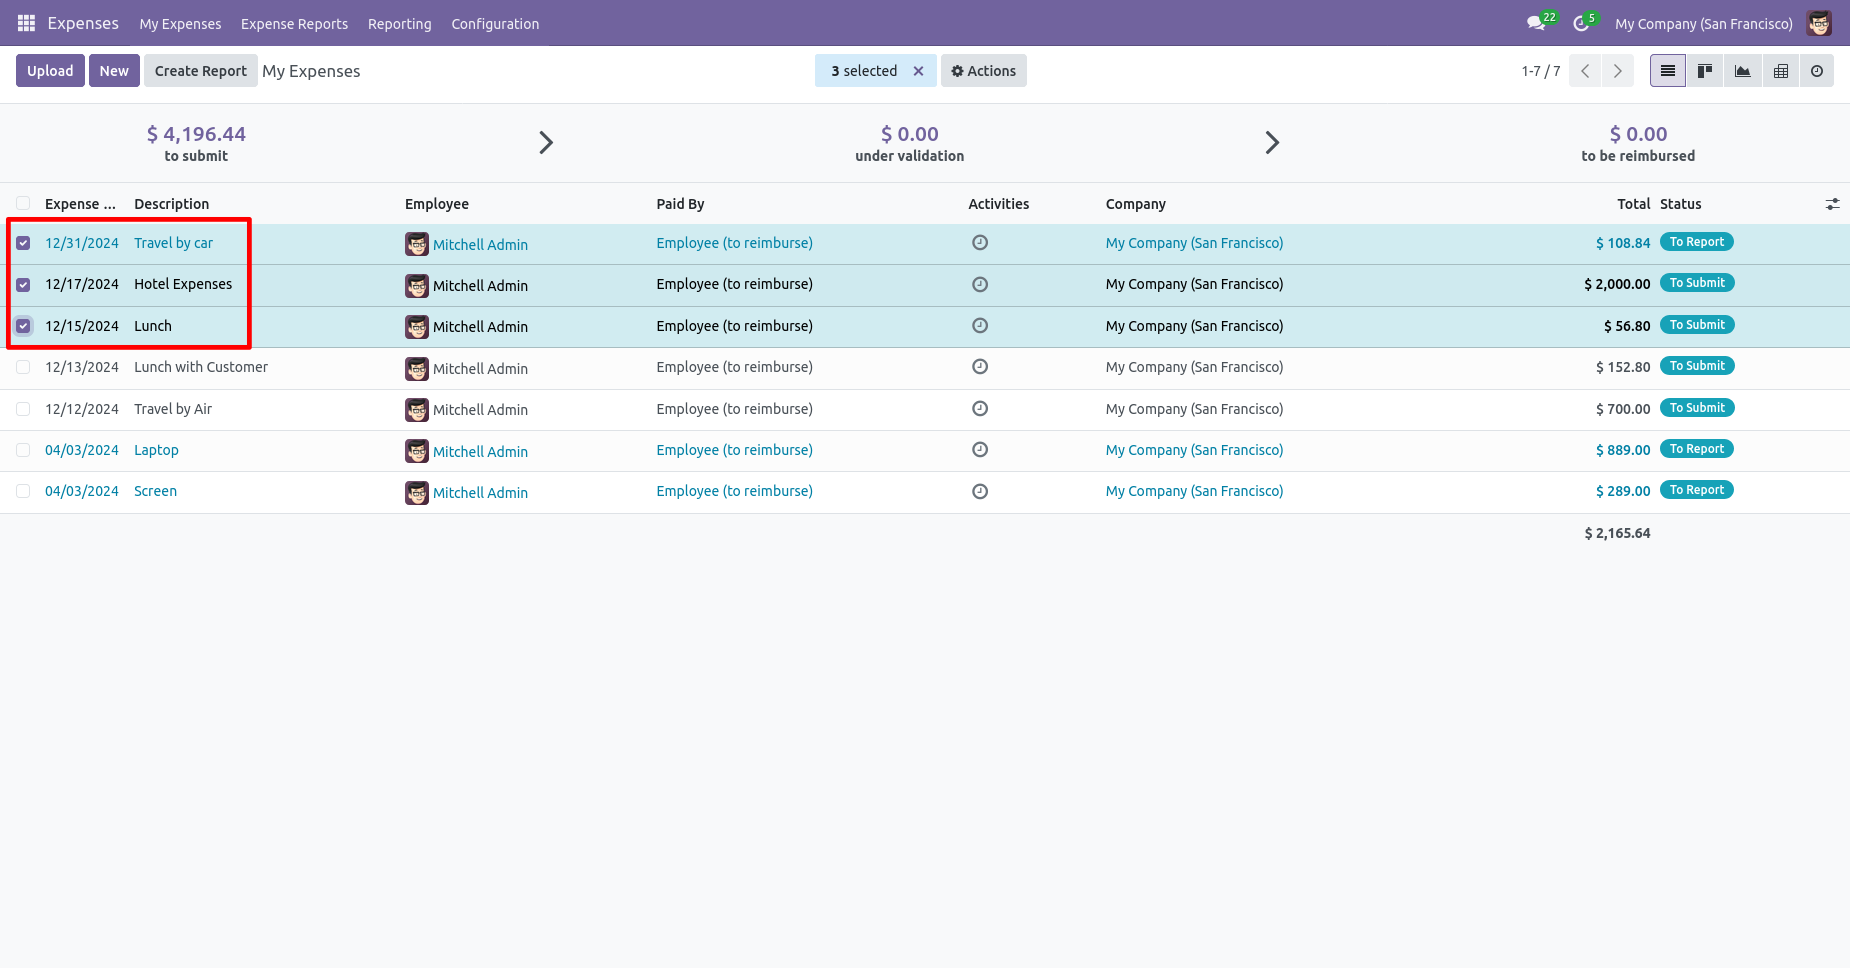Sort by the Employee column header

tap(437, 204)
